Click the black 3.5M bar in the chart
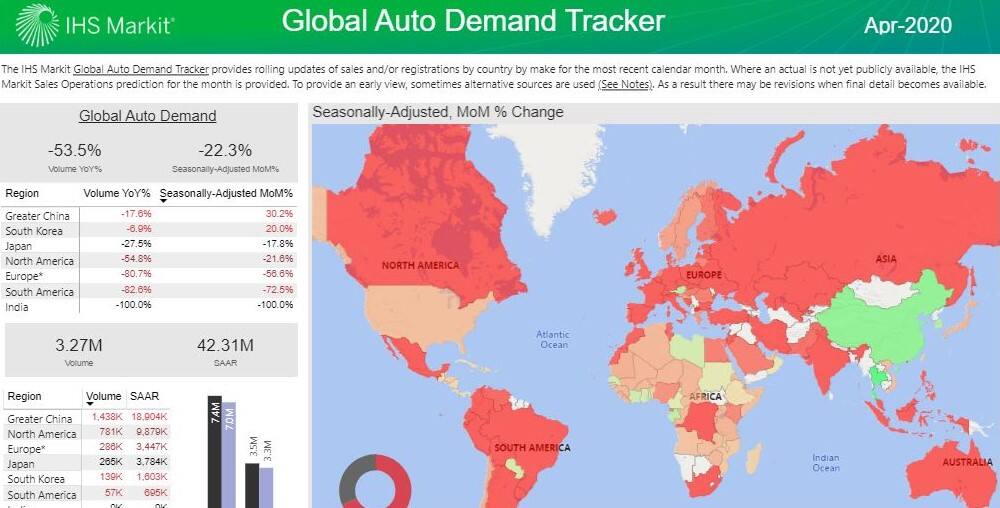The width and height of the screenshot is (1000, 508). (x=253, y=486)
